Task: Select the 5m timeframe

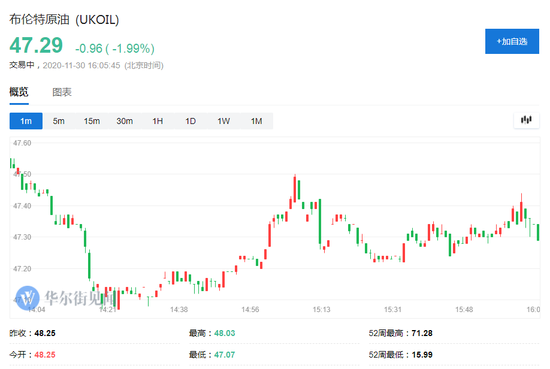Action: tap(59, 121)
